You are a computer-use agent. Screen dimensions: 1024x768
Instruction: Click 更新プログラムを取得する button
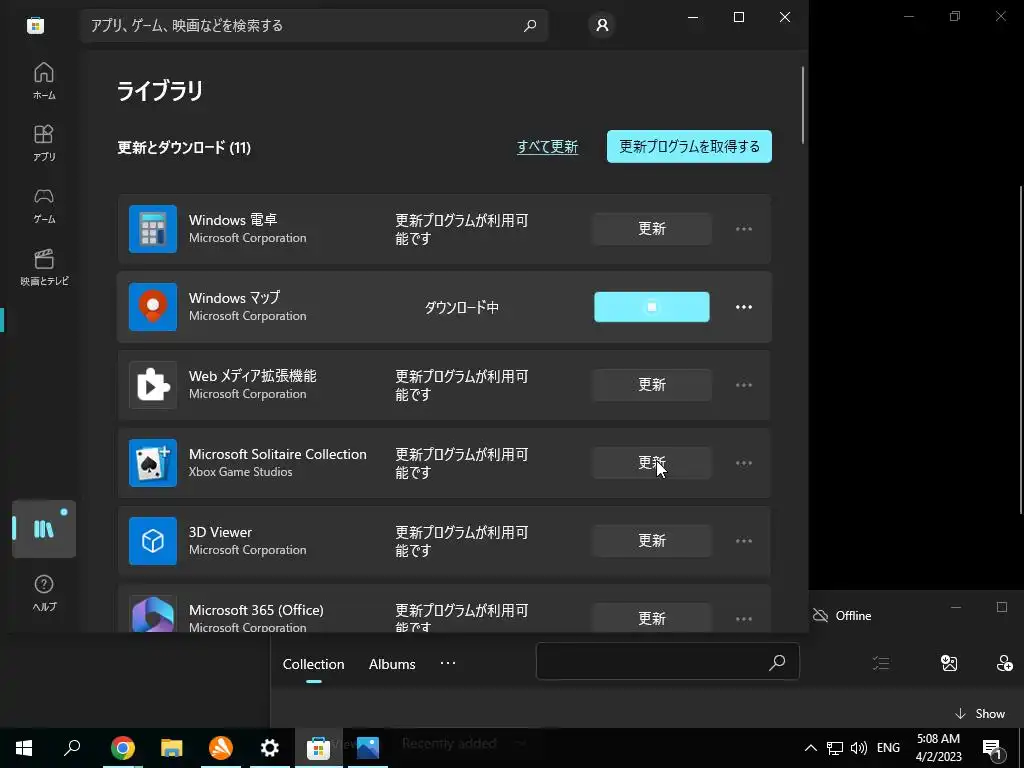689,146
